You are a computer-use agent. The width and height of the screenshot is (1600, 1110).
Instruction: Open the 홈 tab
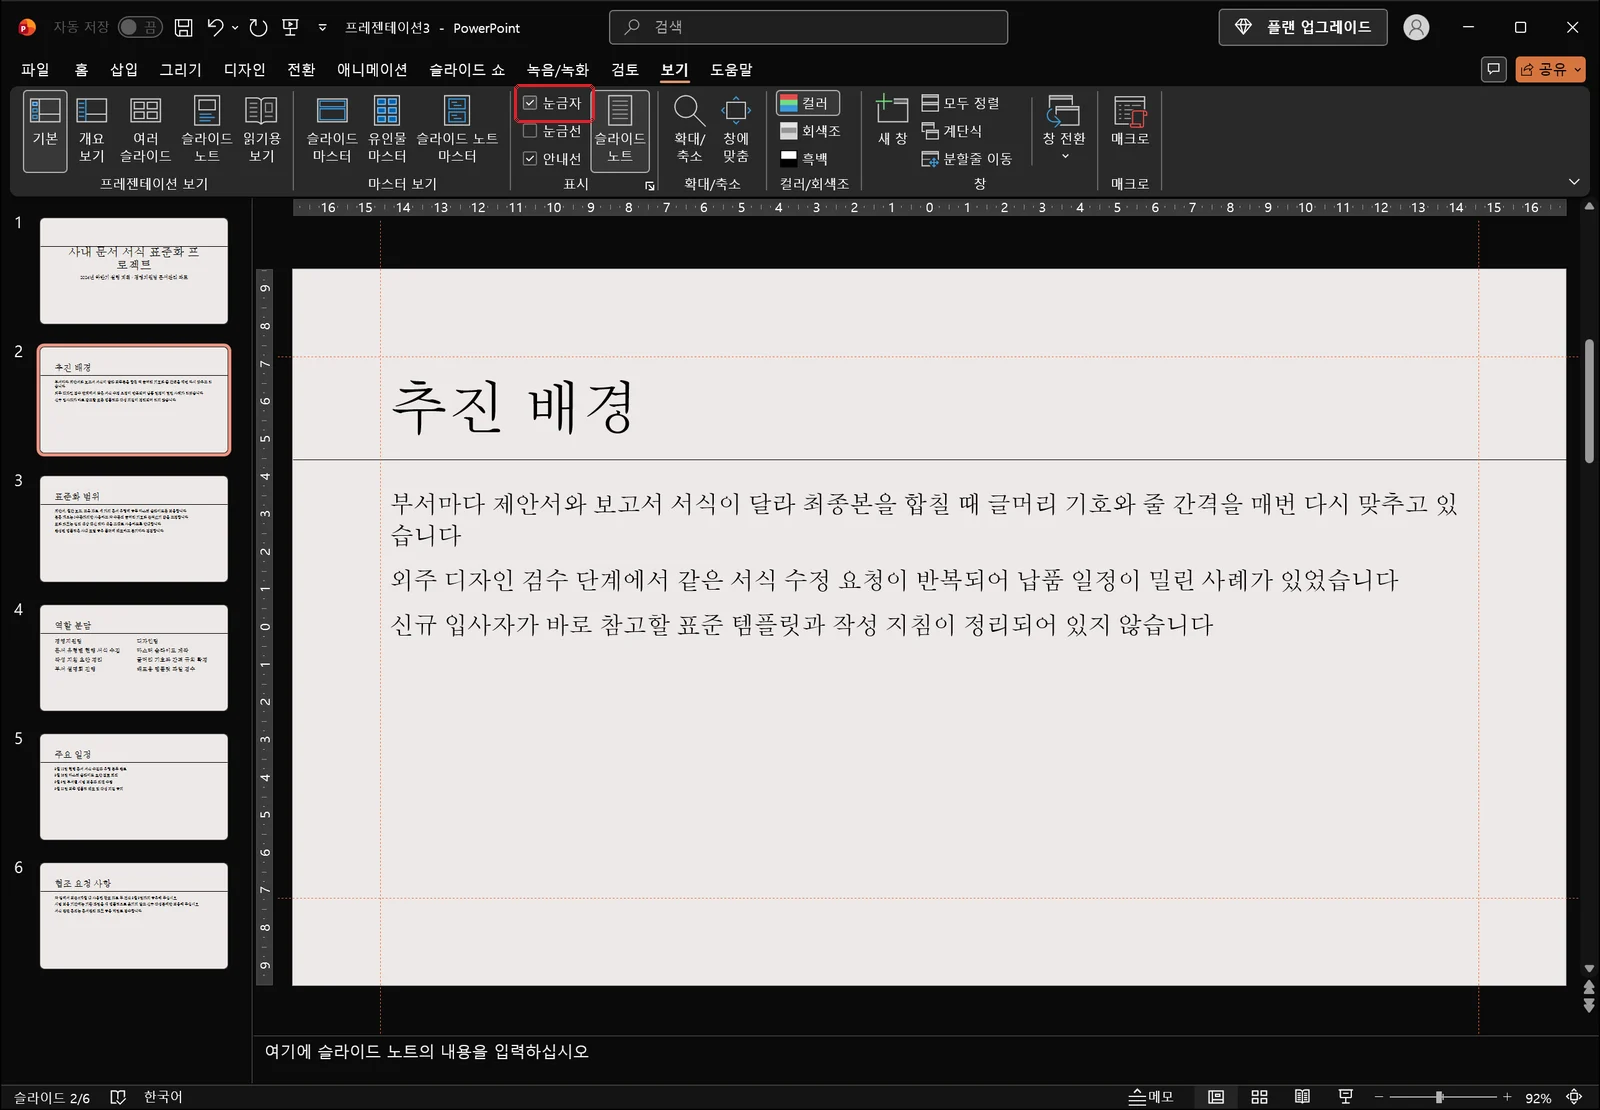[81, 69]
